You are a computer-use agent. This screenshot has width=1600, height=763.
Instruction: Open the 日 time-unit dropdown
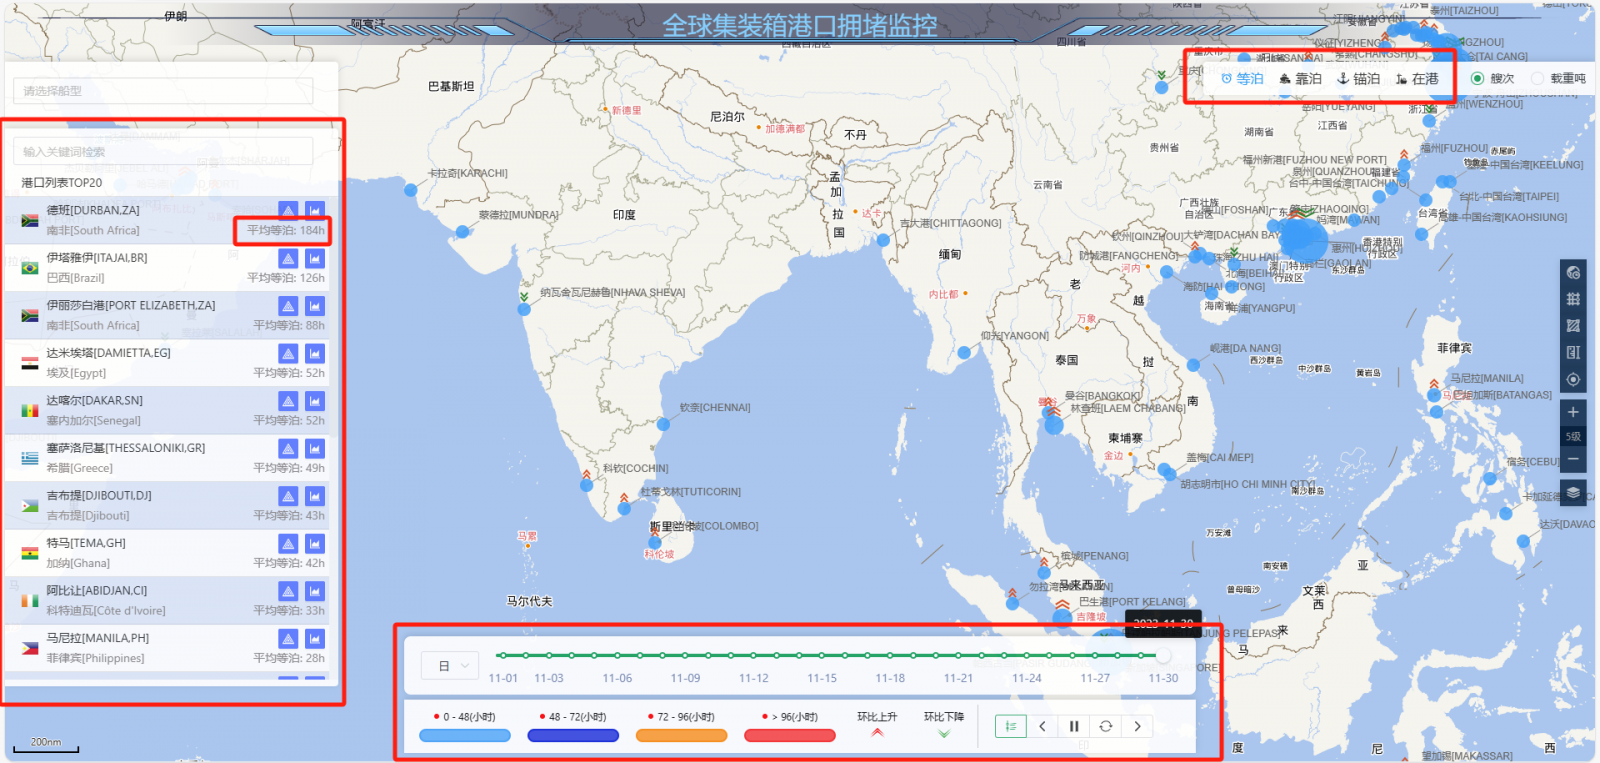[x=451, y=666]
